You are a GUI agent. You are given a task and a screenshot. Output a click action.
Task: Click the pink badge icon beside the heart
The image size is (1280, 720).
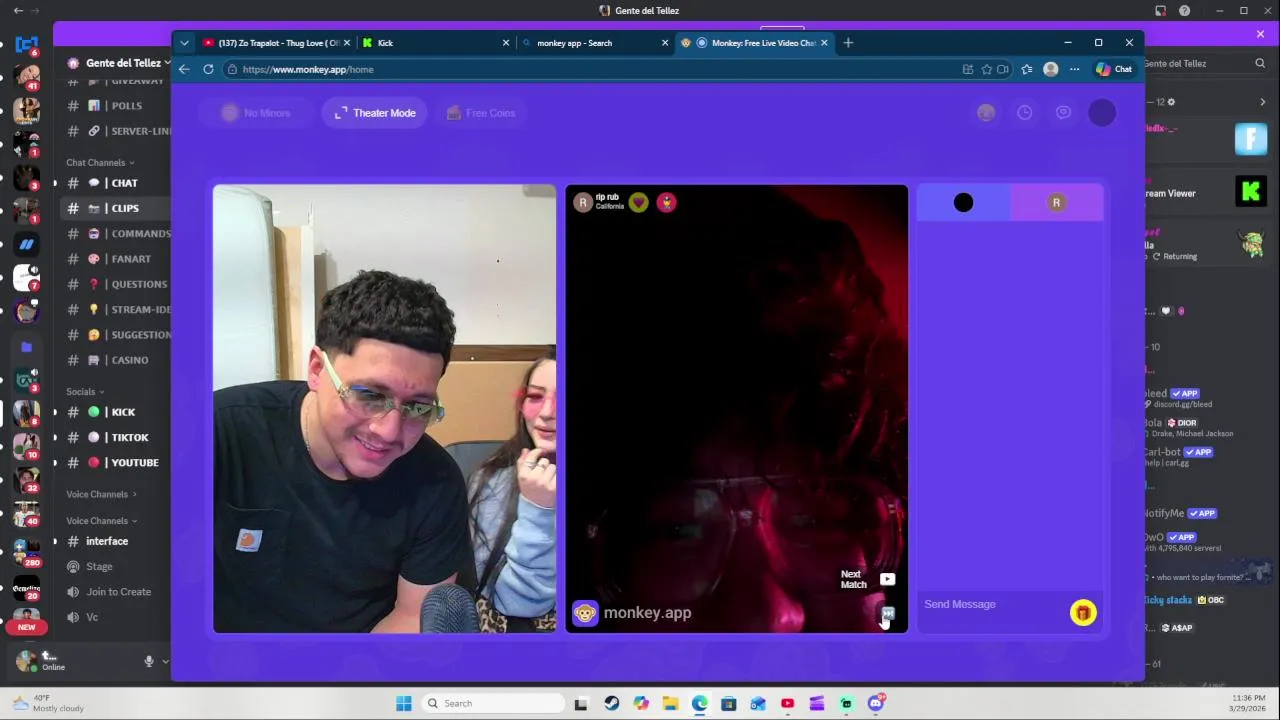coord(667,203)
